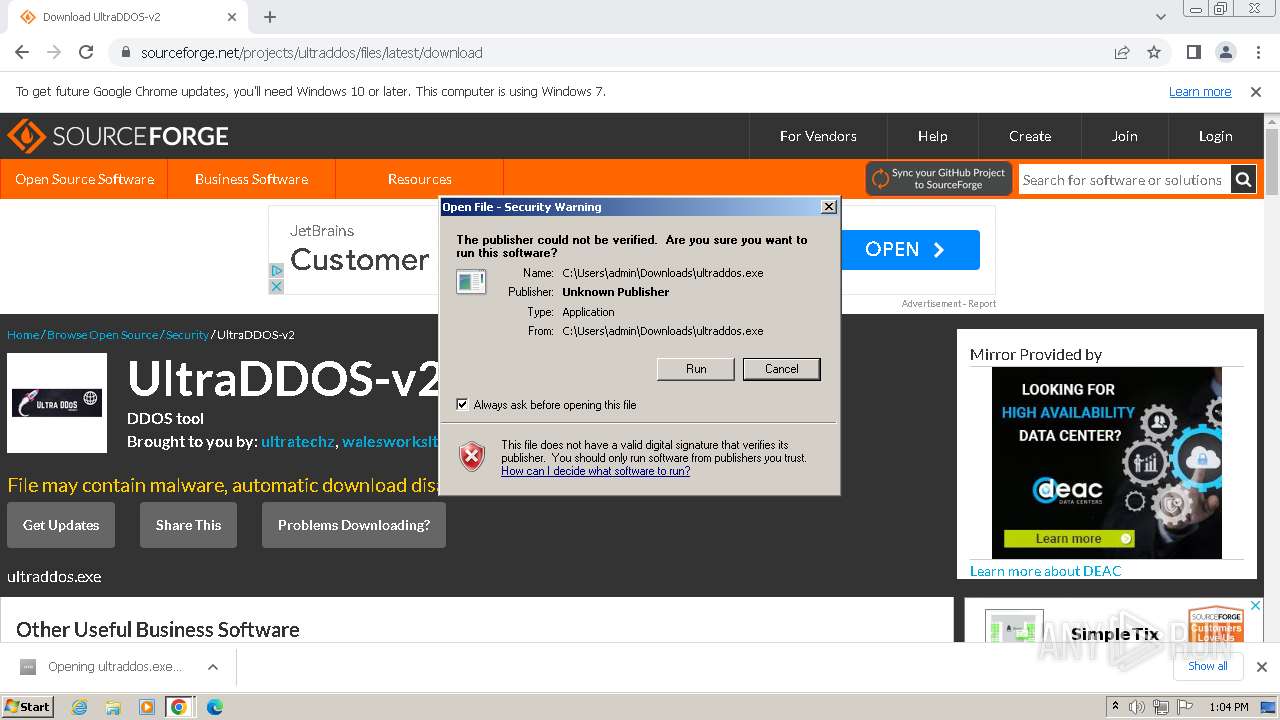The width and height of the screenshot is (1280, 720).
Task: Close the downloads shelf
Action: pos(1261,667)
